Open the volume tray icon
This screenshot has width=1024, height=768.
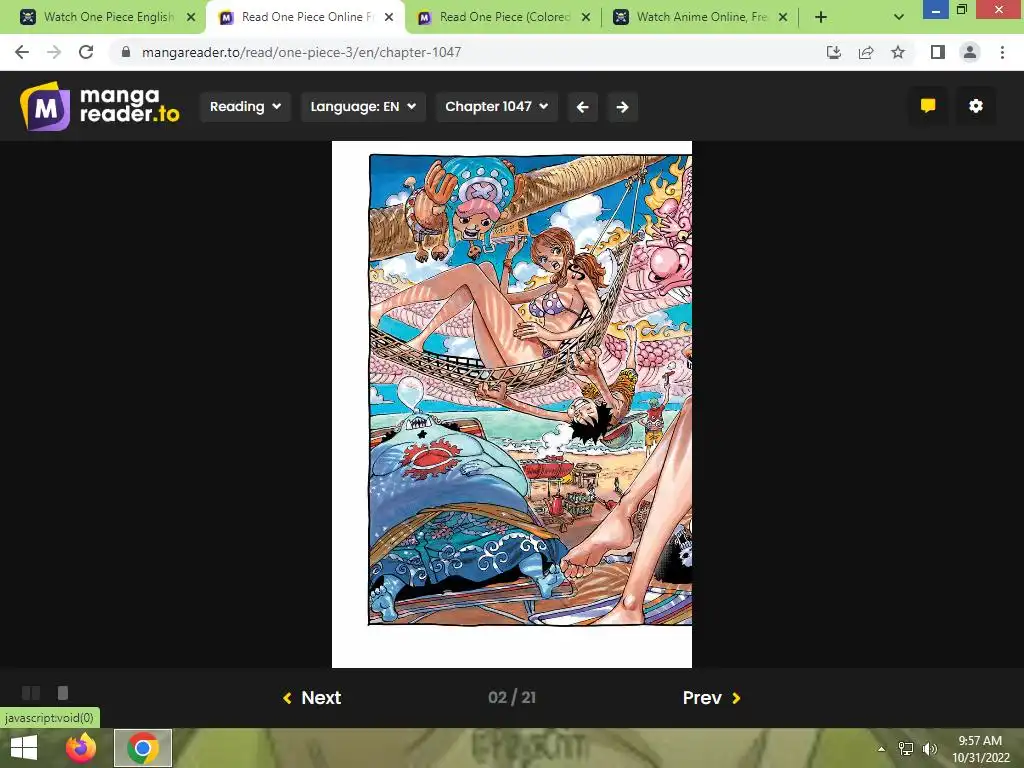(x=930, y=748)
